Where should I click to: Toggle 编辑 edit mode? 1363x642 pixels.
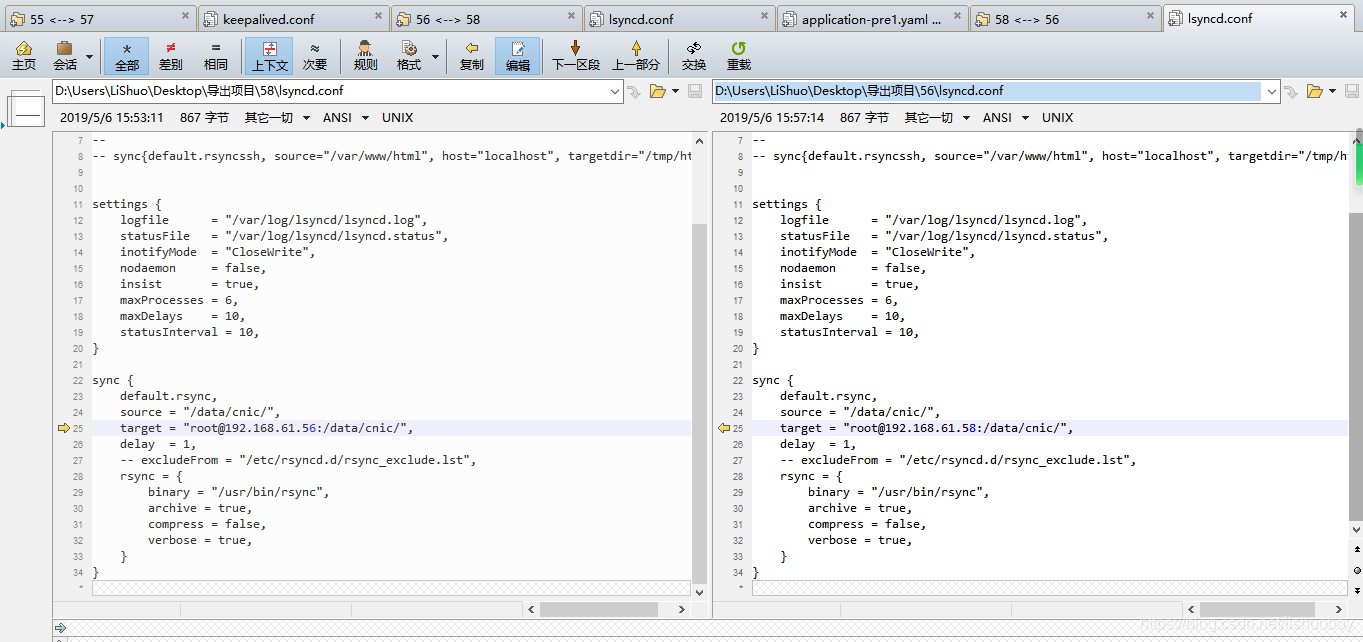point(518,56)
